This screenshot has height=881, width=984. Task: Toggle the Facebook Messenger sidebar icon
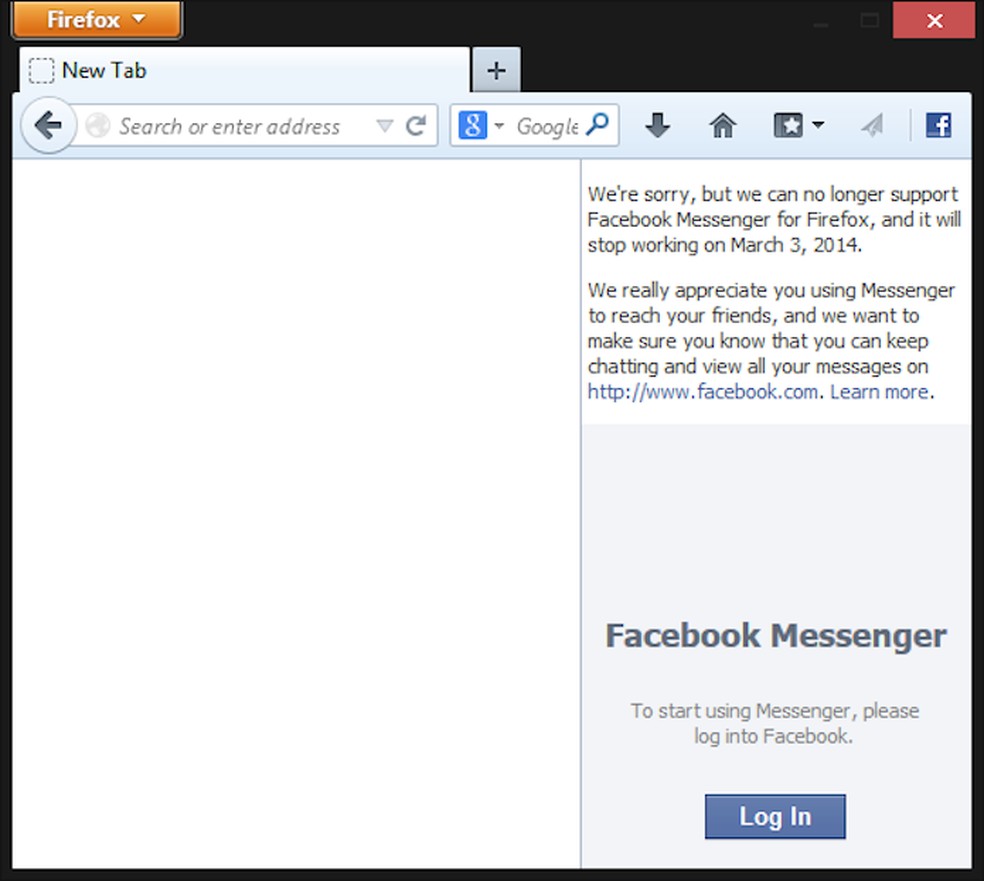938,125
